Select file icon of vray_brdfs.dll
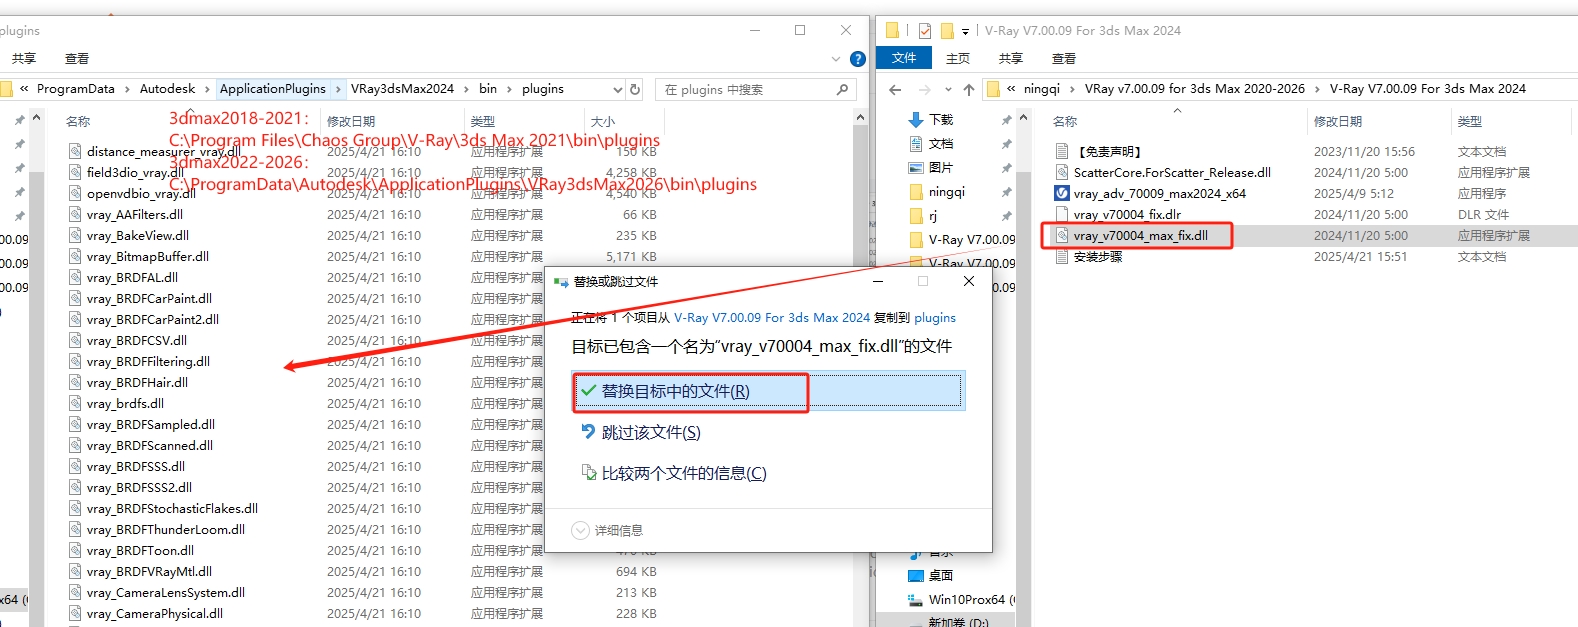The image size is (1578, 627). click(75, 403)
